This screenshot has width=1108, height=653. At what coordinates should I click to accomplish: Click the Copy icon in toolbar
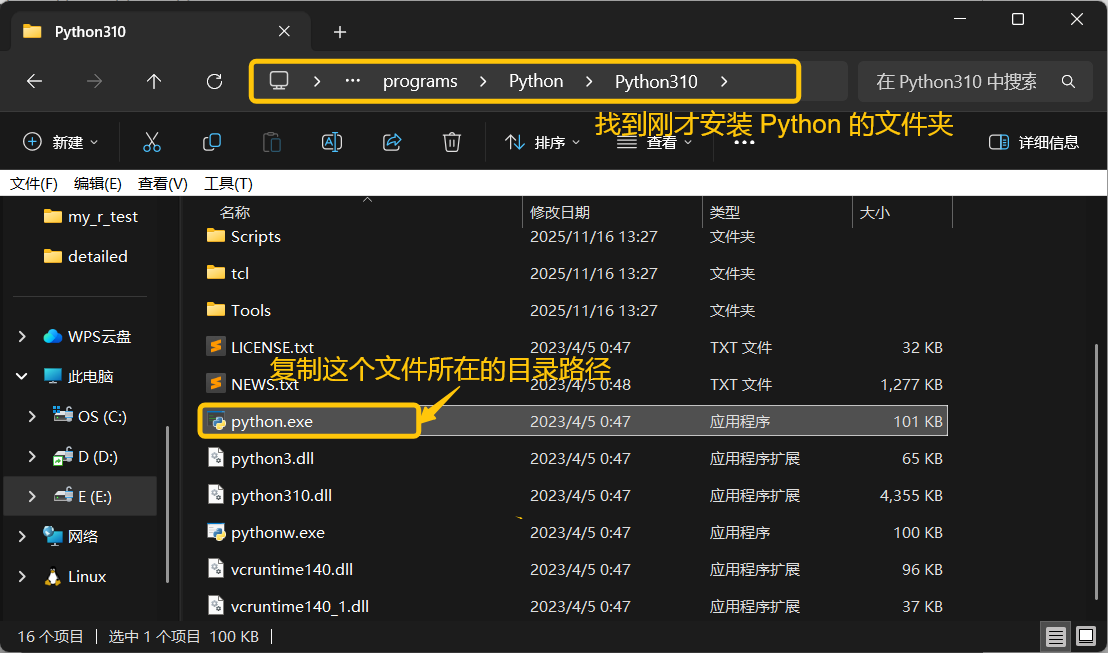pyautogui.click(x=212, y=142)
